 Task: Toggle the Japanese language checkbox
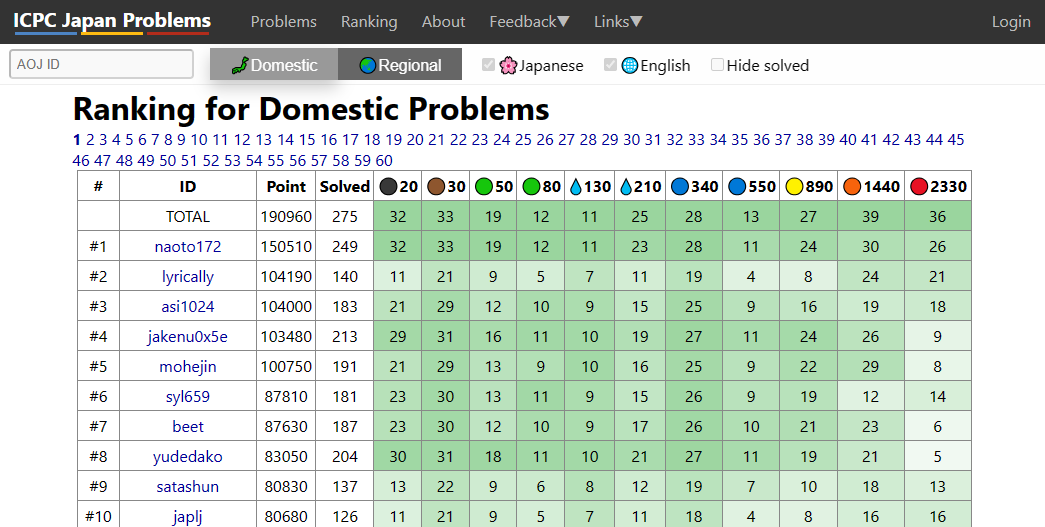click(489, 65)
